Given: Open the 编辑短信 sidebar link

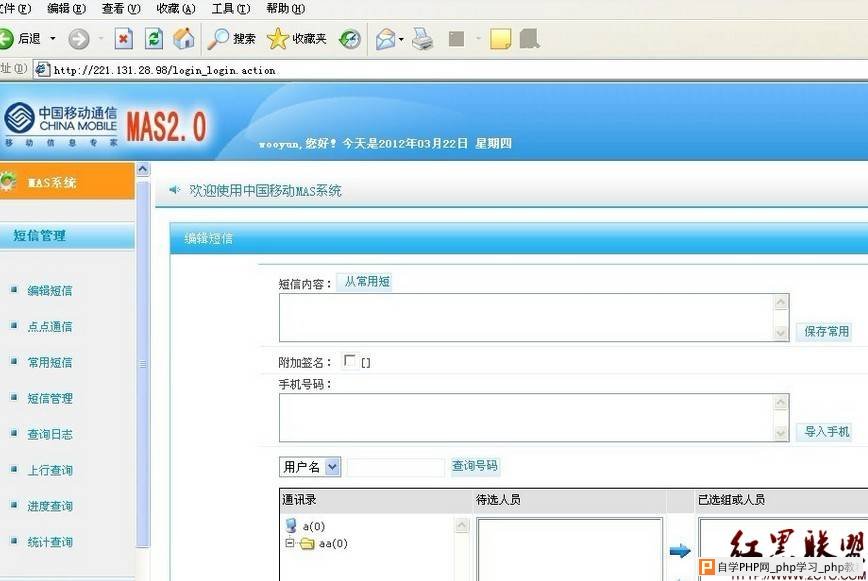Looking at the screenshot, I should pyautogui.click(x=50, y=290).
